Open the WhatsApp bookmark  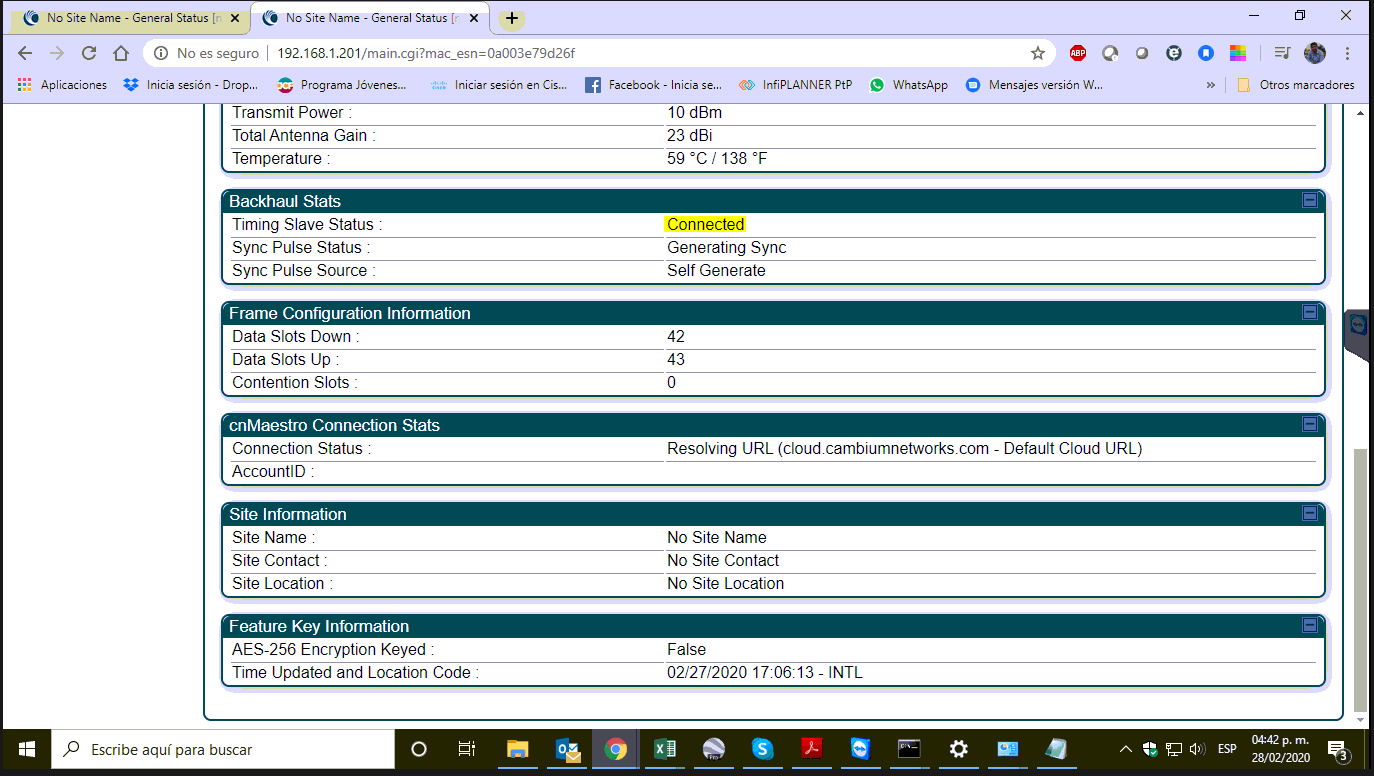[908, 85]
